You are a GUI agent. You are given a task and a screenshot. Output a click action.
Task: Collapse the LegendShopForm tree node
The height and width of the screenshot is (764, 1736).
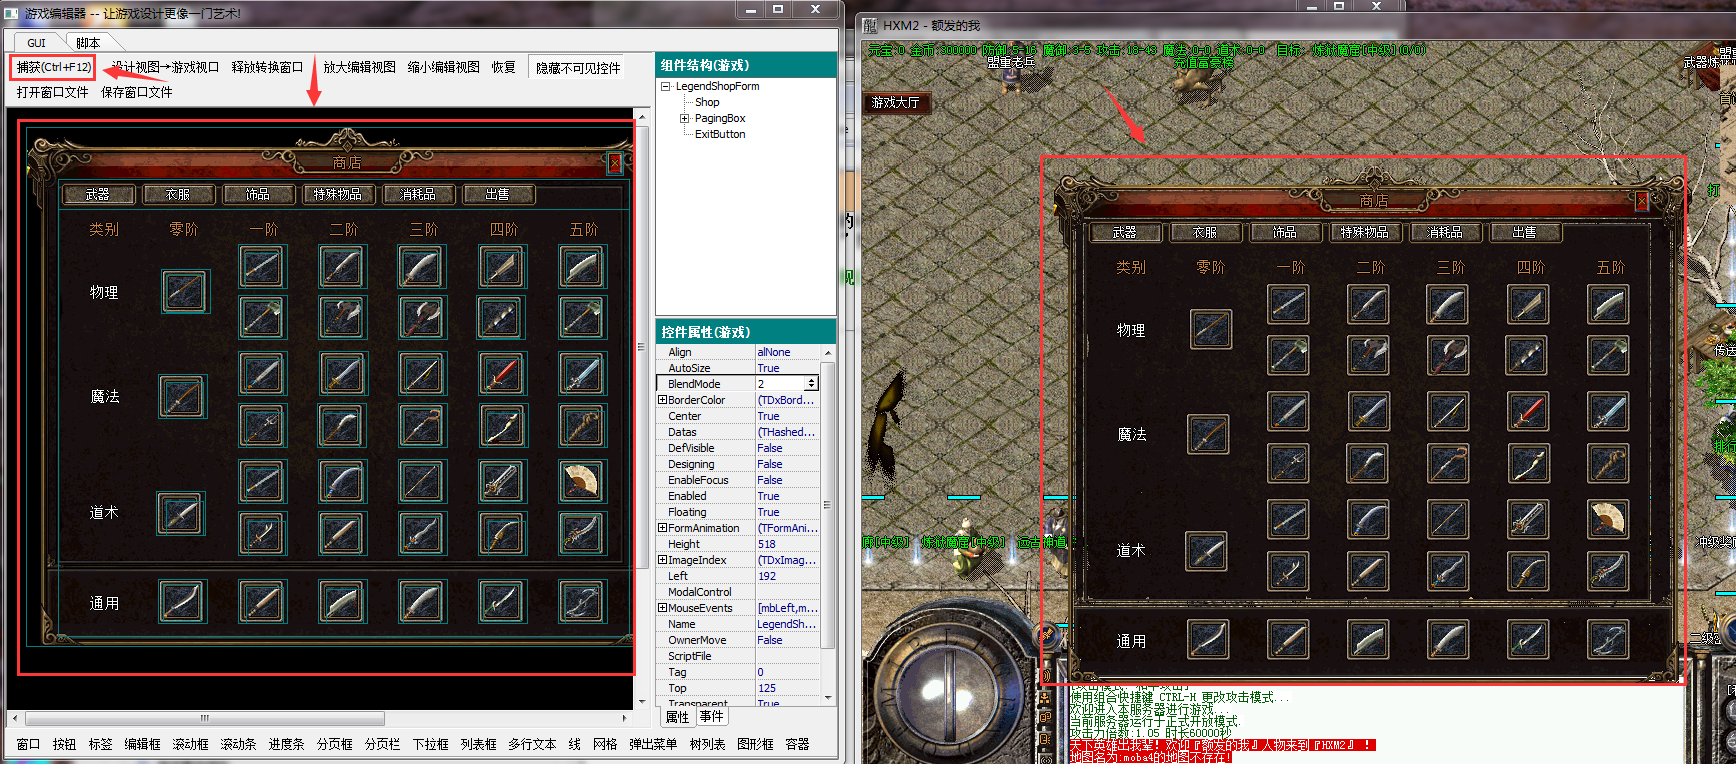[x=665, y=86]
